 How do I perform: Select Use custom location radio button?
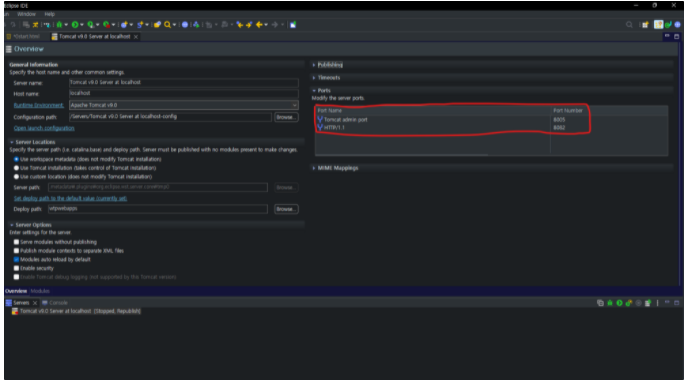[x=16, y=177]
